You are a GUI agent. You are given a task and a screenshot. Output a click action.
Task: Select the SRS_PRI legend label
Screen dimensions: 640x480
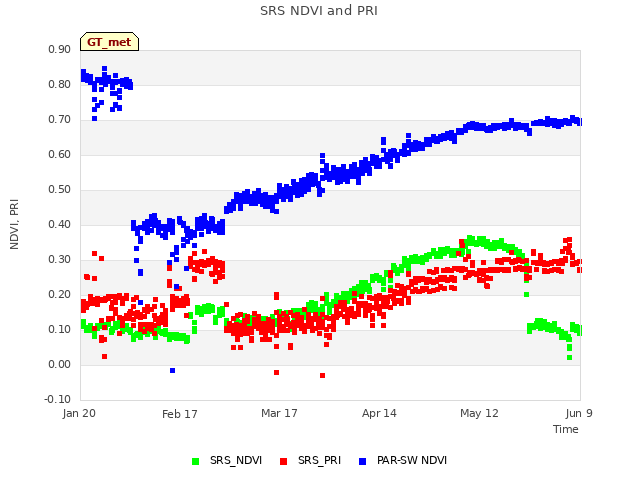tap(319, 460)
